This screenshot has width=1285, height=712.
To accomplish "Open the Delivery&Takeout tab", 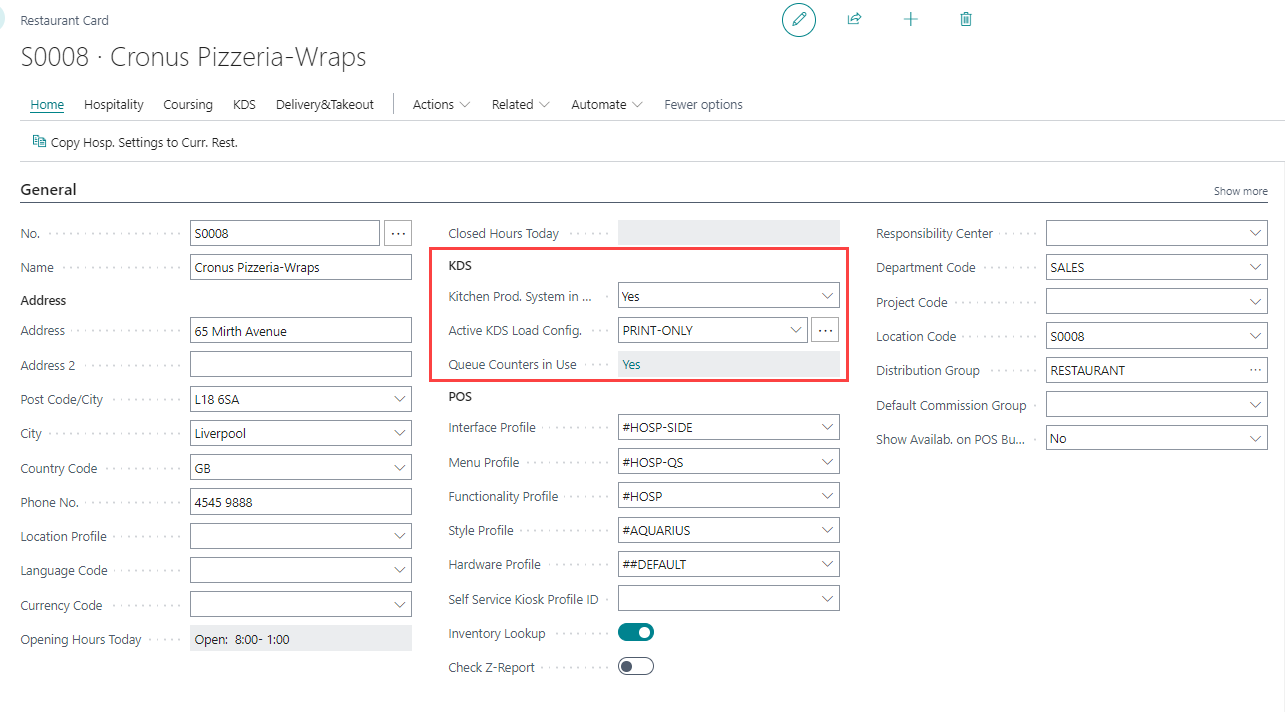I will [324, 105].
